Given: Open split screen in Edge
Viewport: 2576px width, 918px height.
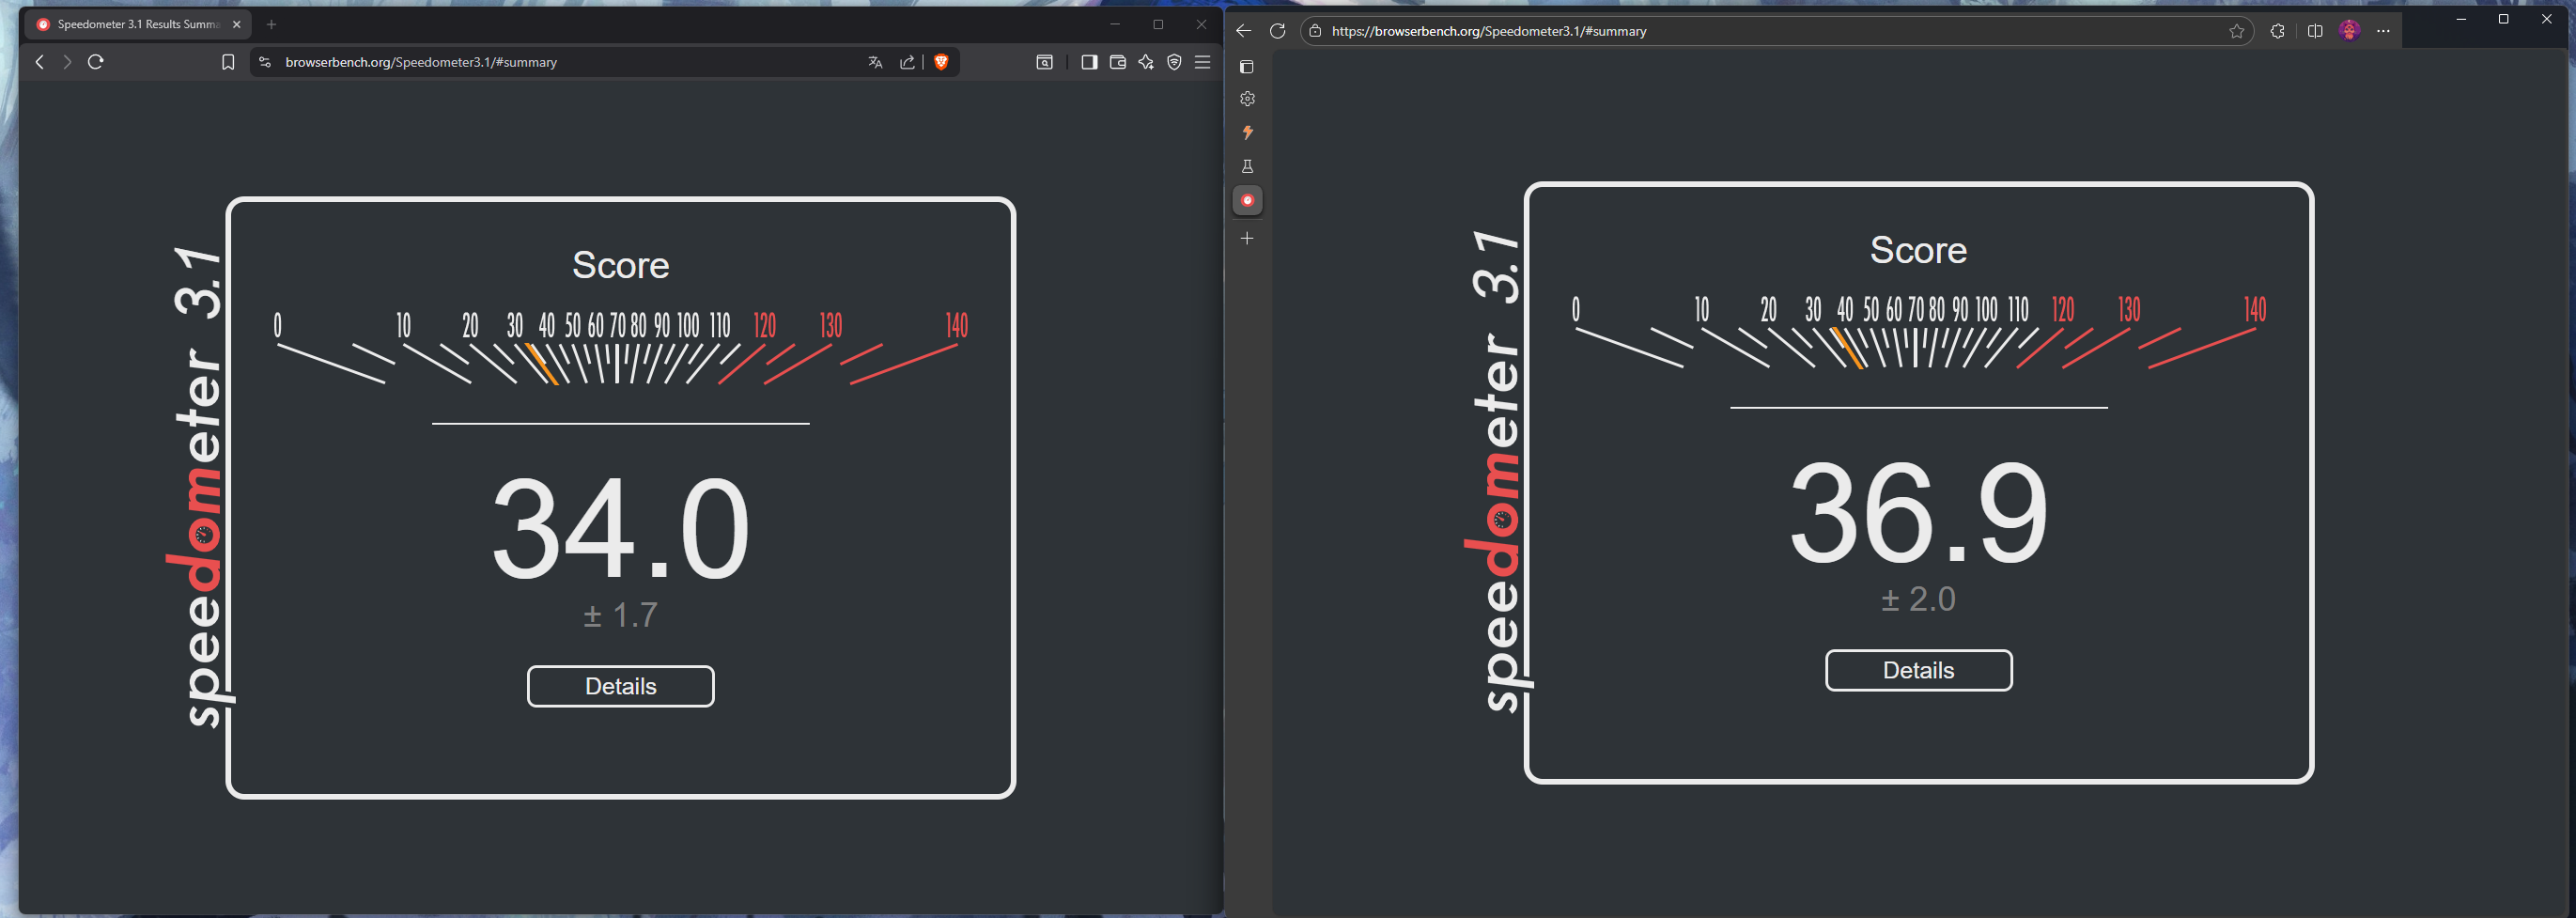Looking at the screenshot, I should pos(2315,31).
